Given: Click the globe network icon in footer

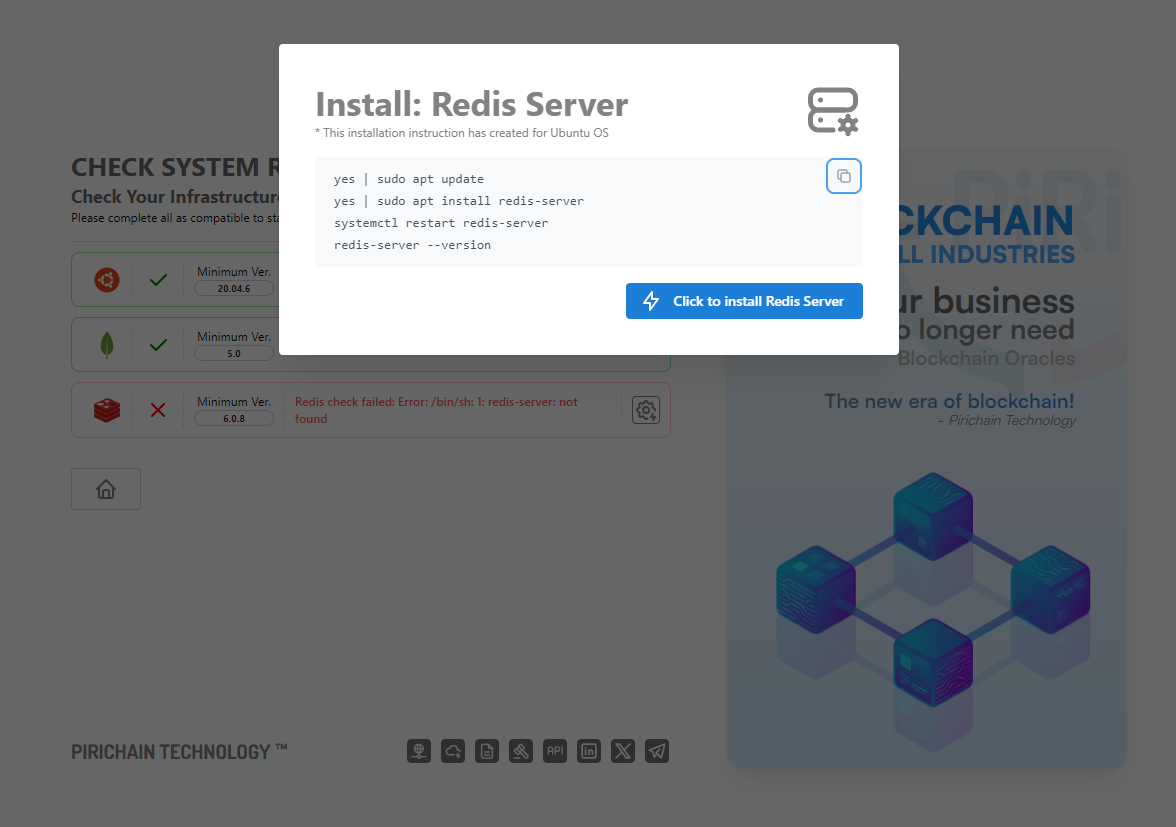Looking at the screenshot, I should click(x=419, y=751).
